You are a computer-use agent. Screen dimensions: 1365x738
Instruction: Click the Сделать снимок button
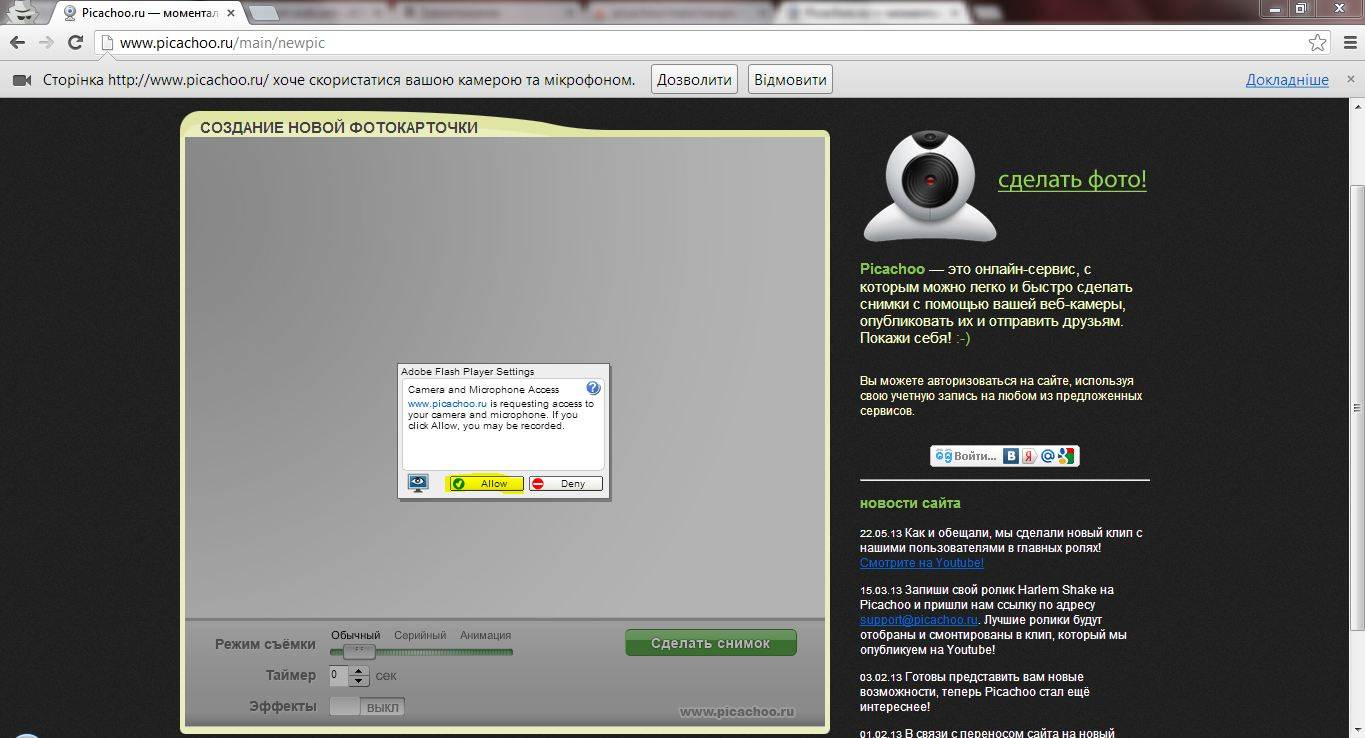(710, 643)
